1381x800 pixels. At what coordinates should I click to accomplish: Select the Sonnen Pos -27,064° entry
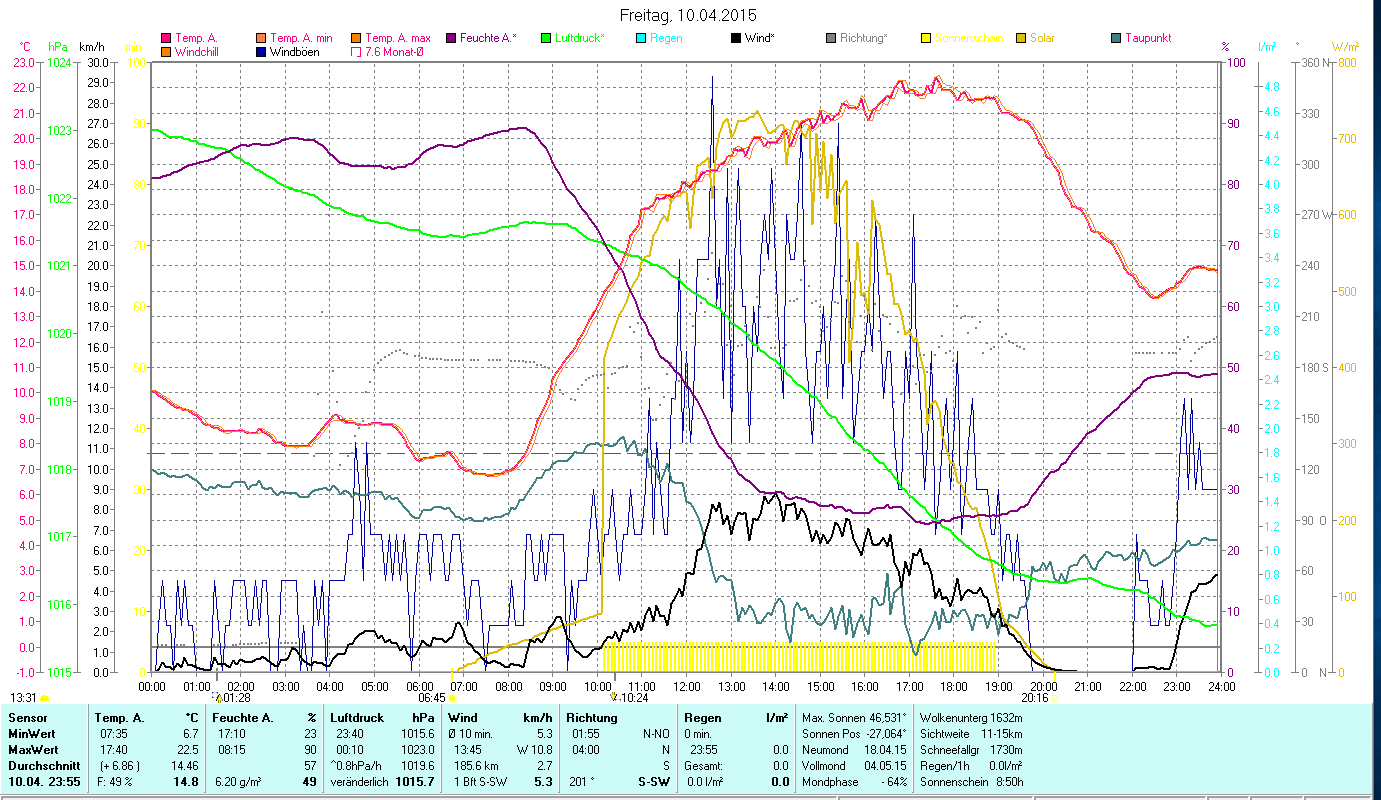[x=855, y=734]
